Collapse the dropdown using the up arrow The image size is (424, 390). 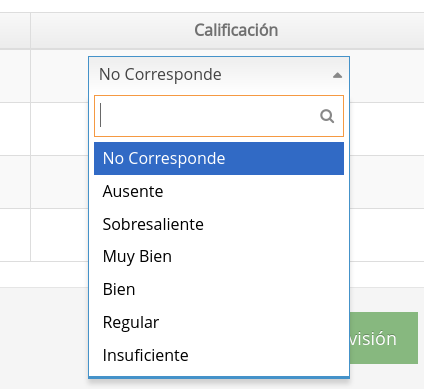(x=337, y=75)
